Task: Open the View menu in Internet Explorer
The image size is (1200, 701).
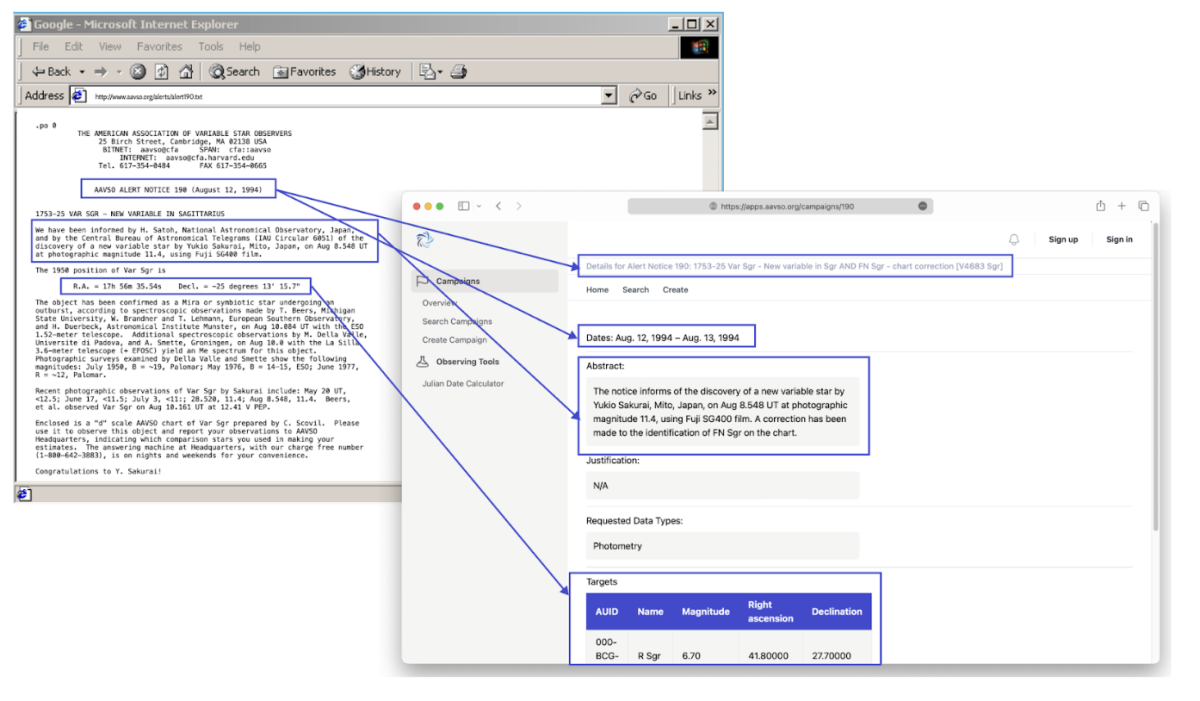Action: tap(110, 46)
